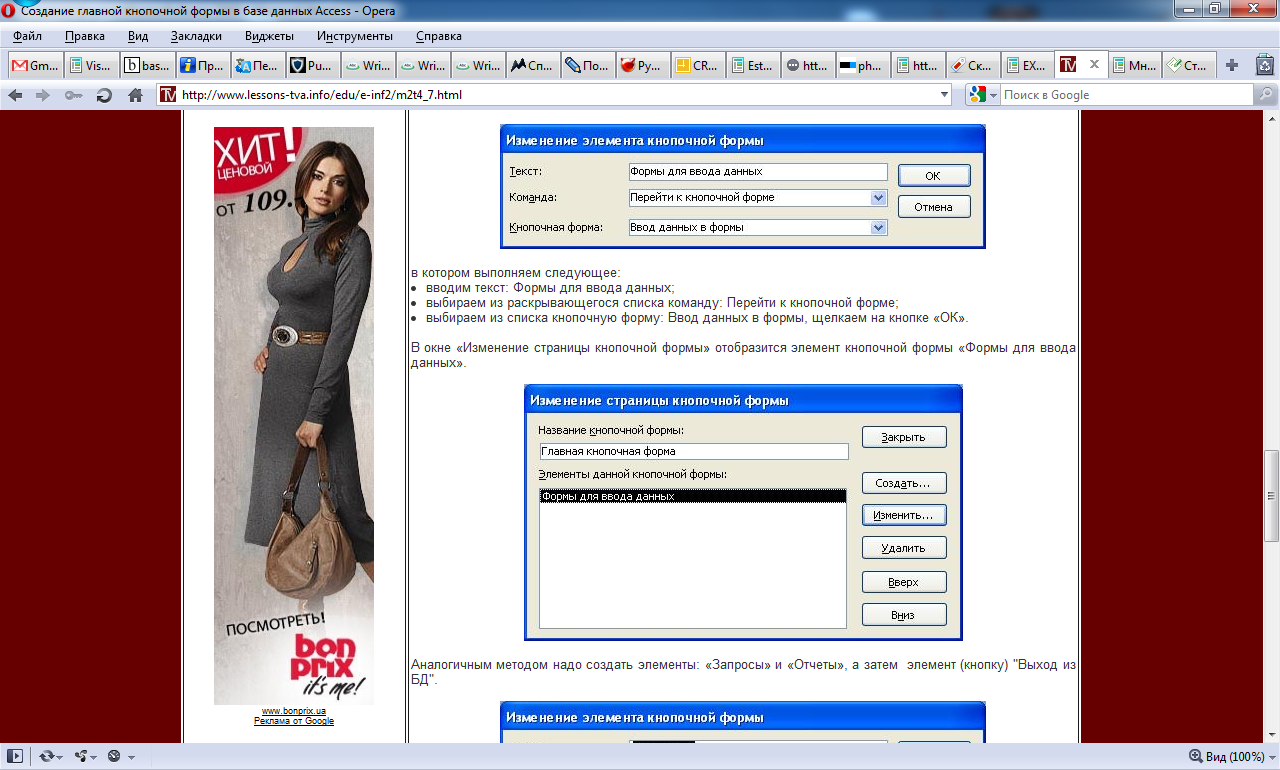Open the Инструменты menu
The image size is (1280, 770).
(355, 36)
